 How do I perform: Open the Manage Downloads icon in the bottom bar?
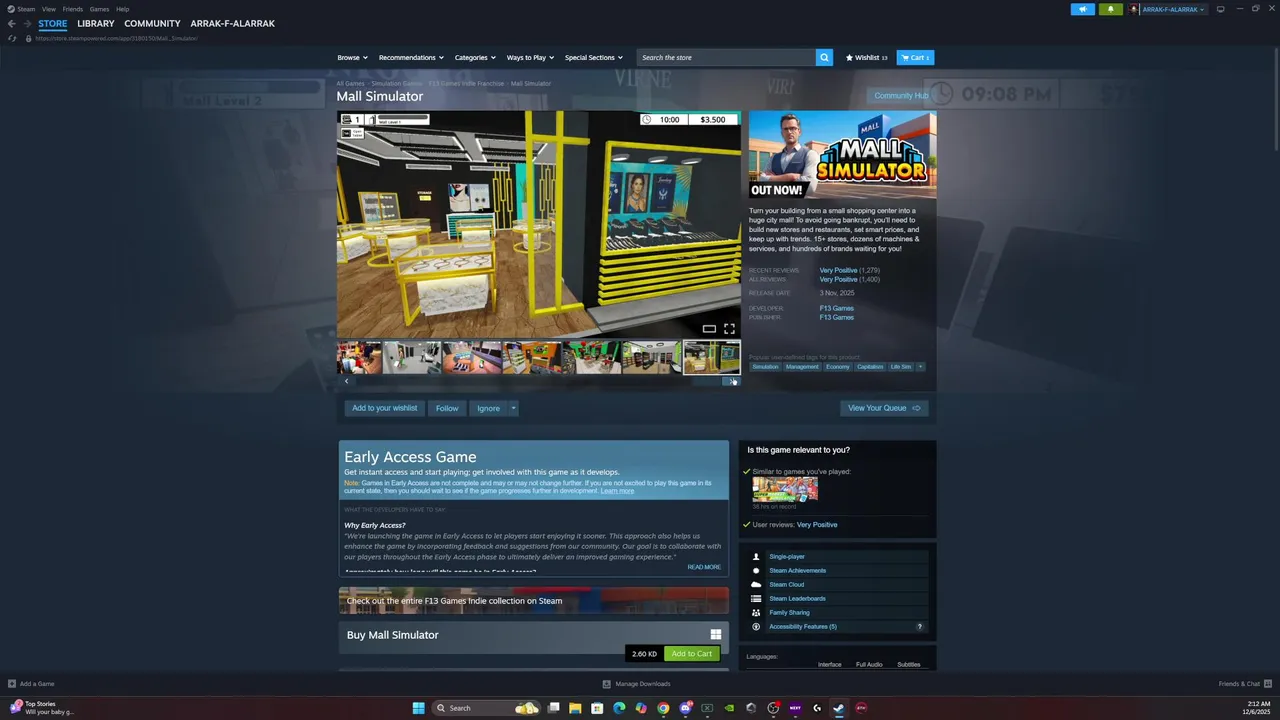(606, 684)
